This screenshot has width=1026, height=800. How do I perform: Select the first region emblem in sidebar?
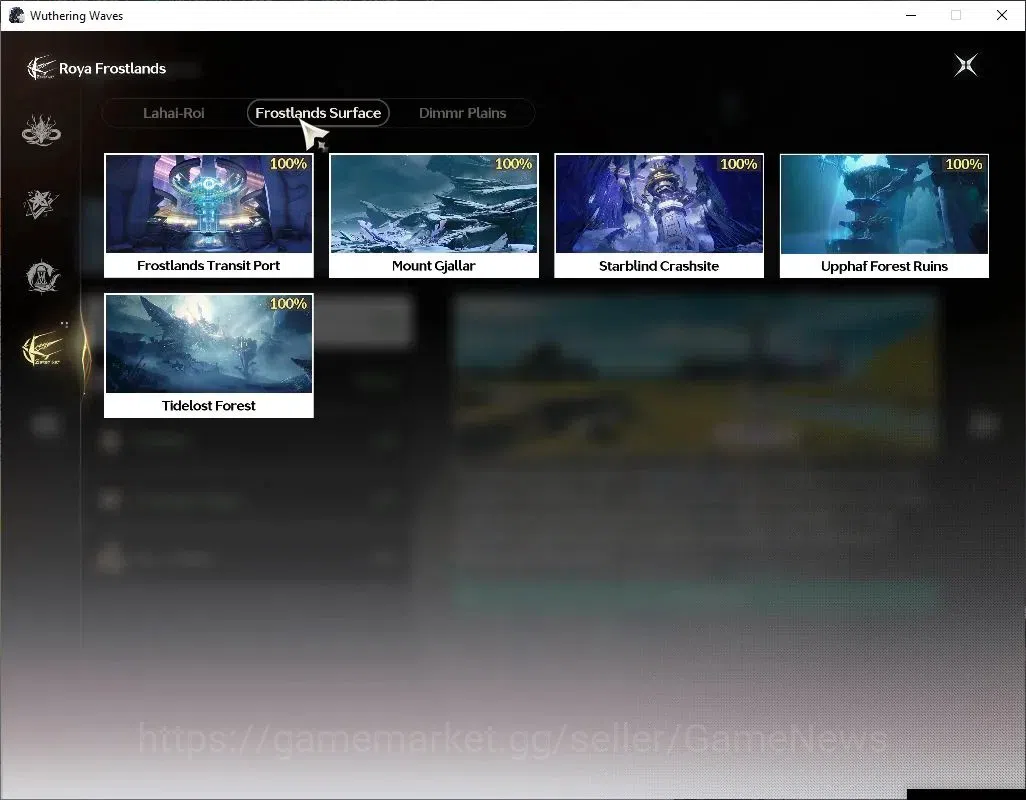click(x=41, y=130)
